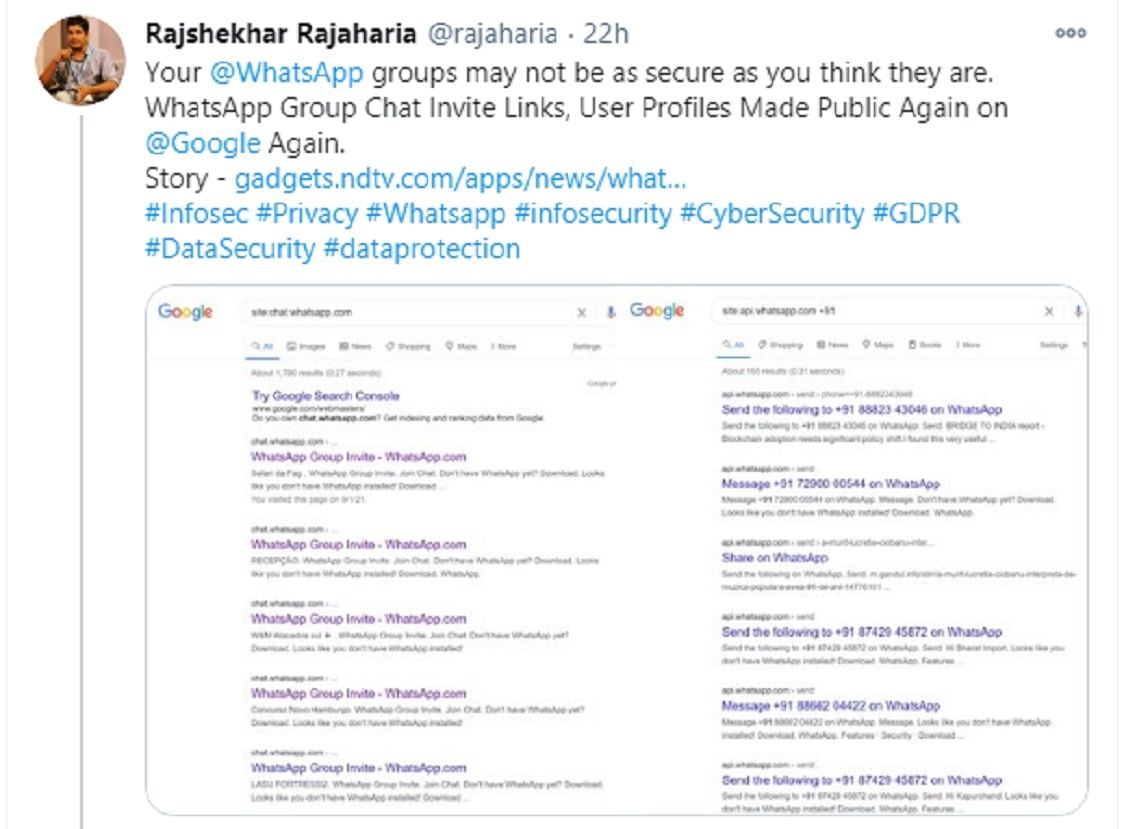This screenshot has height=829, width=1135.
Task: Click the Rajshekhar Rajaharia display name
Action: pos(282,33)
